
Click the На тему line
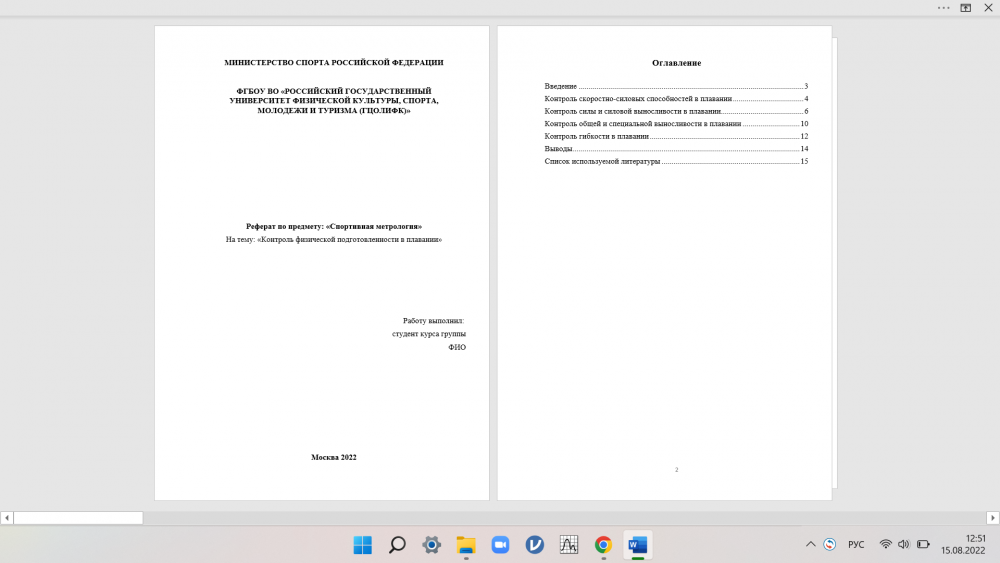[334, 240]
